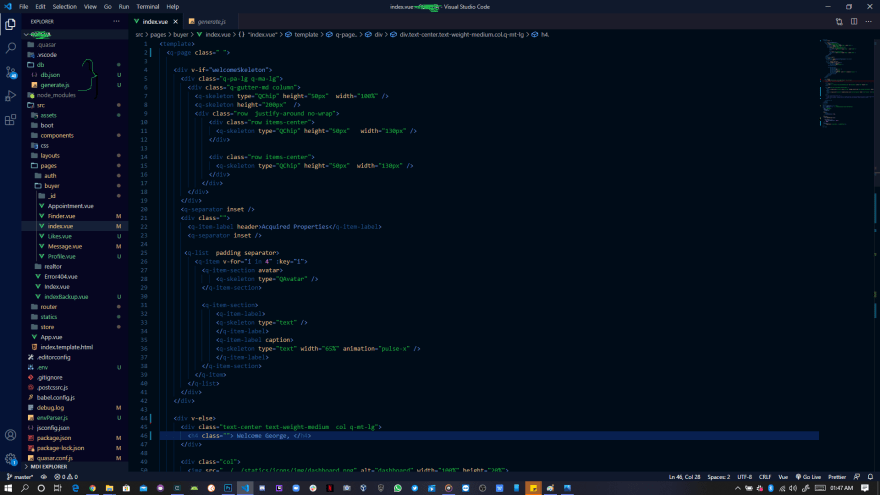Close the index.vue tab
880x495 pixels.
click(176, 21)
